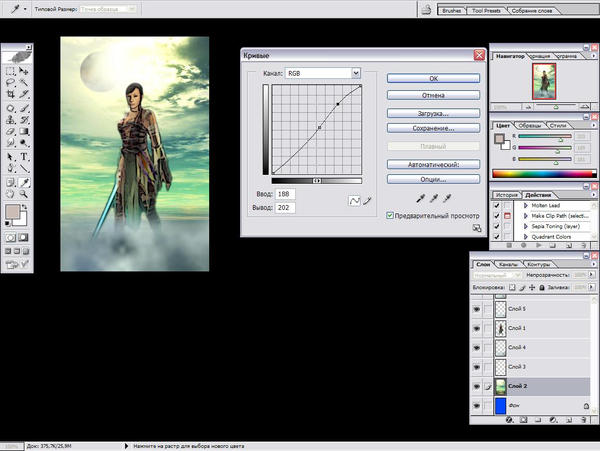Hide layer Слой 2 with eye icon
This screenshot has height=451, width=600.
(x=476, y=387)
